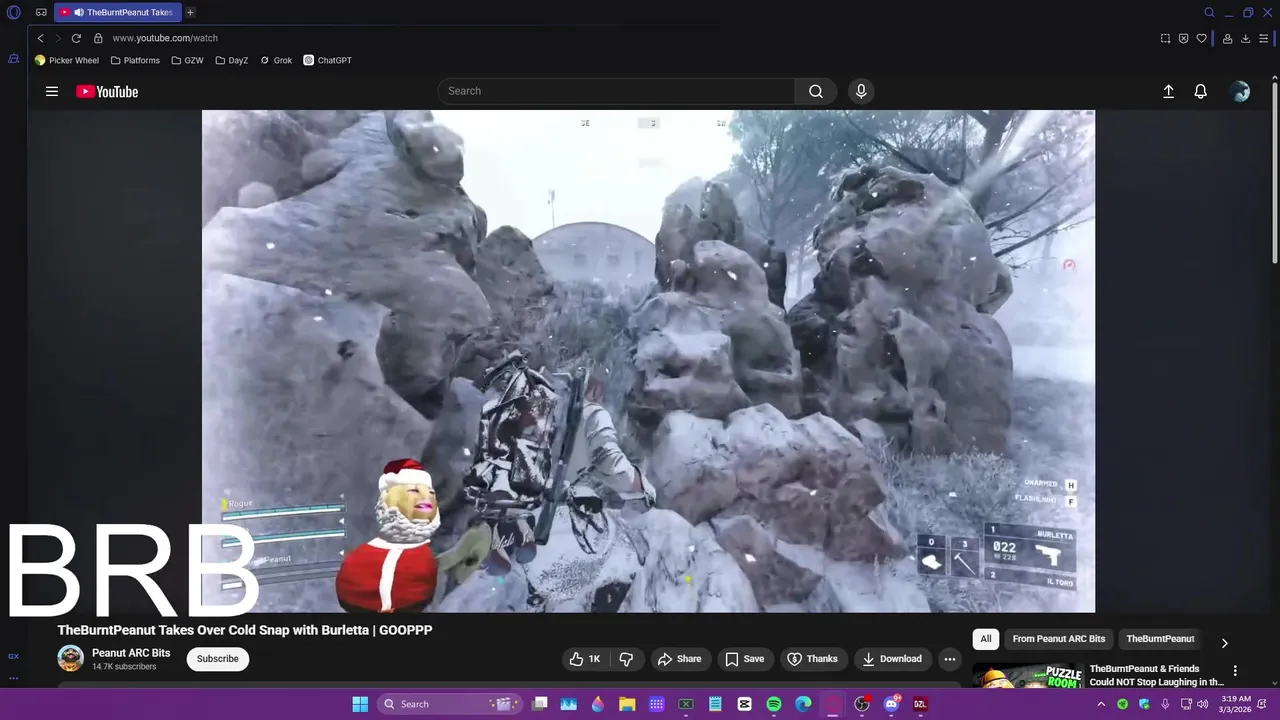Select the All filter chip
Screen dimensions: 1280x720
click(986, 639)
